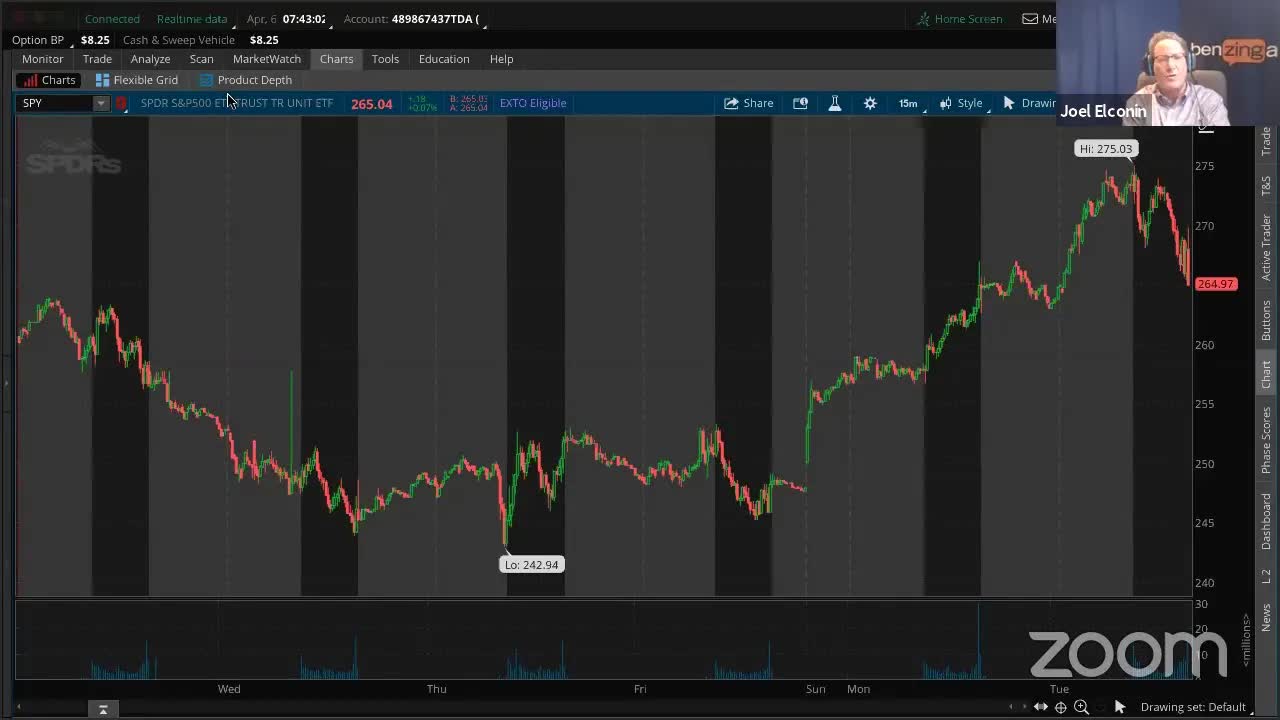This screenshot has width=1280, height=720.
Task: Click Hi: 275.03 price bubble
Action: click(x=1106, y=149)
